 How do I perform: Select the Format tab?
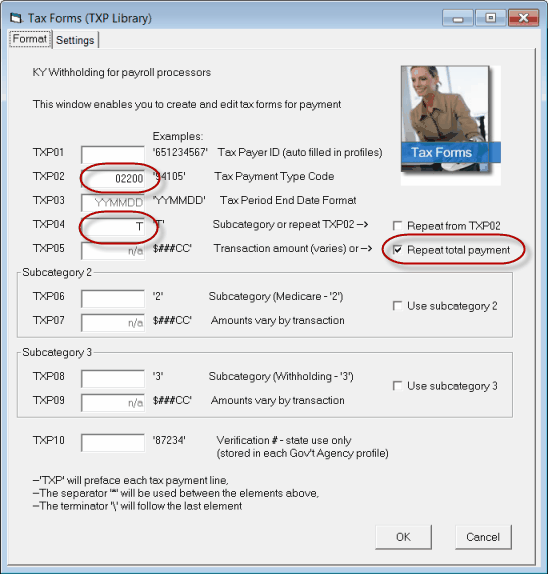click(30, 39)
